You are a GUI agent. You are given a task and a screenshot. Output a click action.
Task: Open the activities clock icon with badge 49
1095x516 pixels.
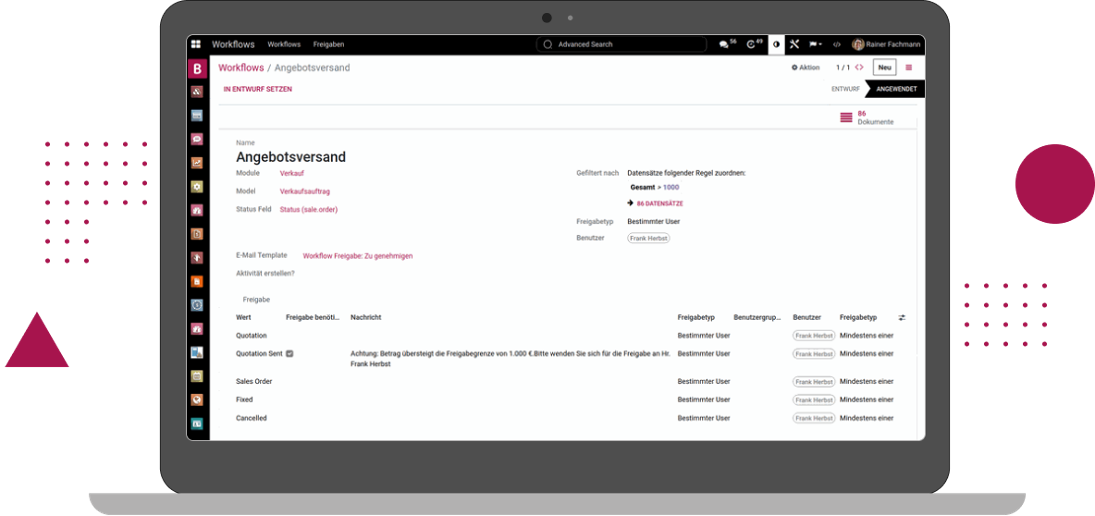click(753, 45)
